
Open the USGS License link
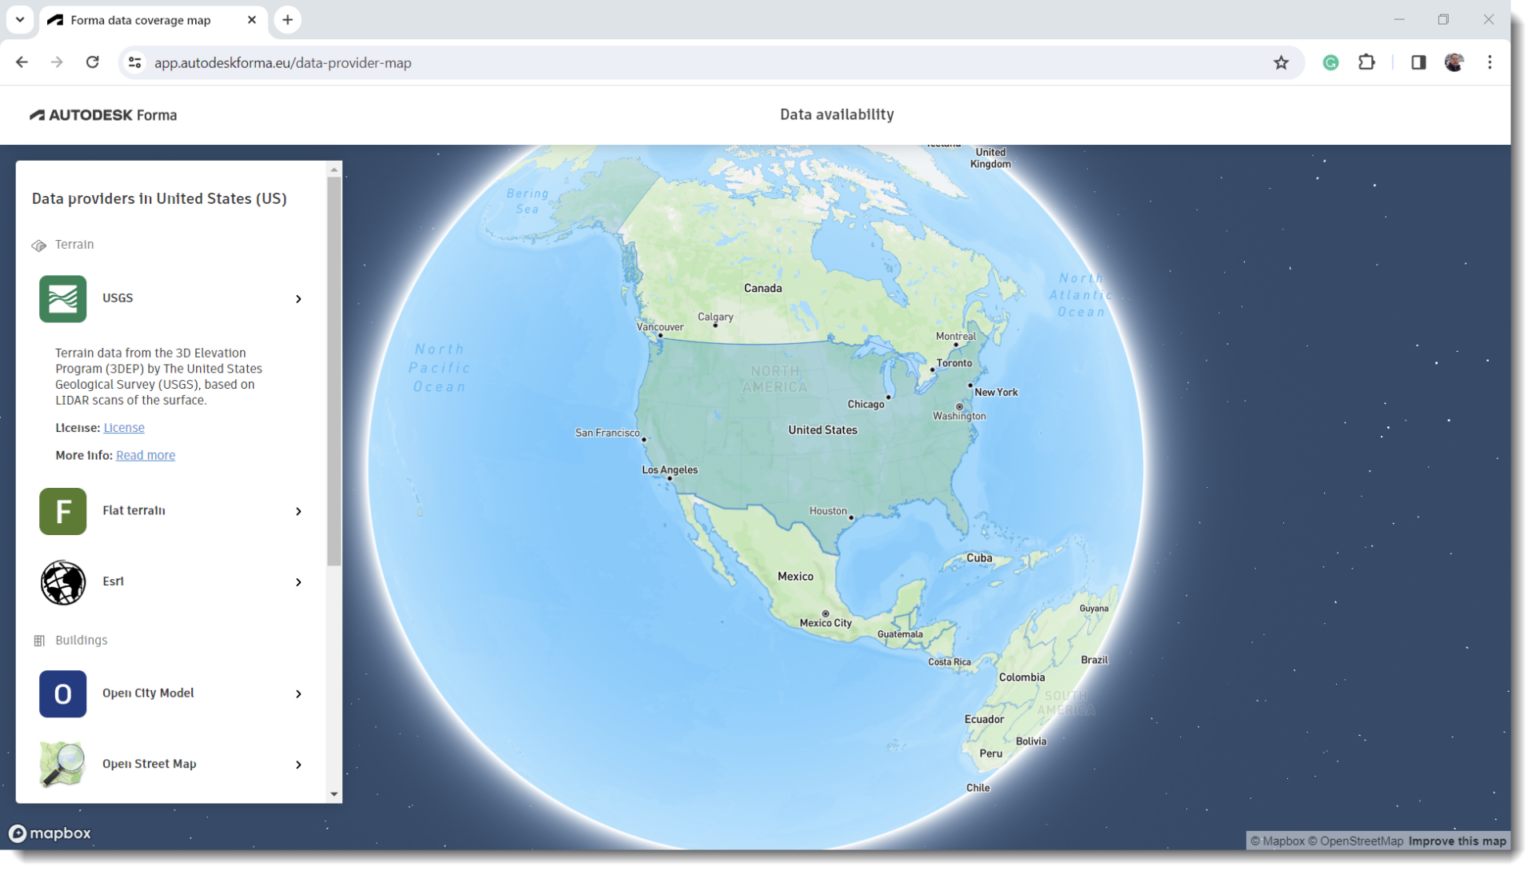[x=124, y=427]
